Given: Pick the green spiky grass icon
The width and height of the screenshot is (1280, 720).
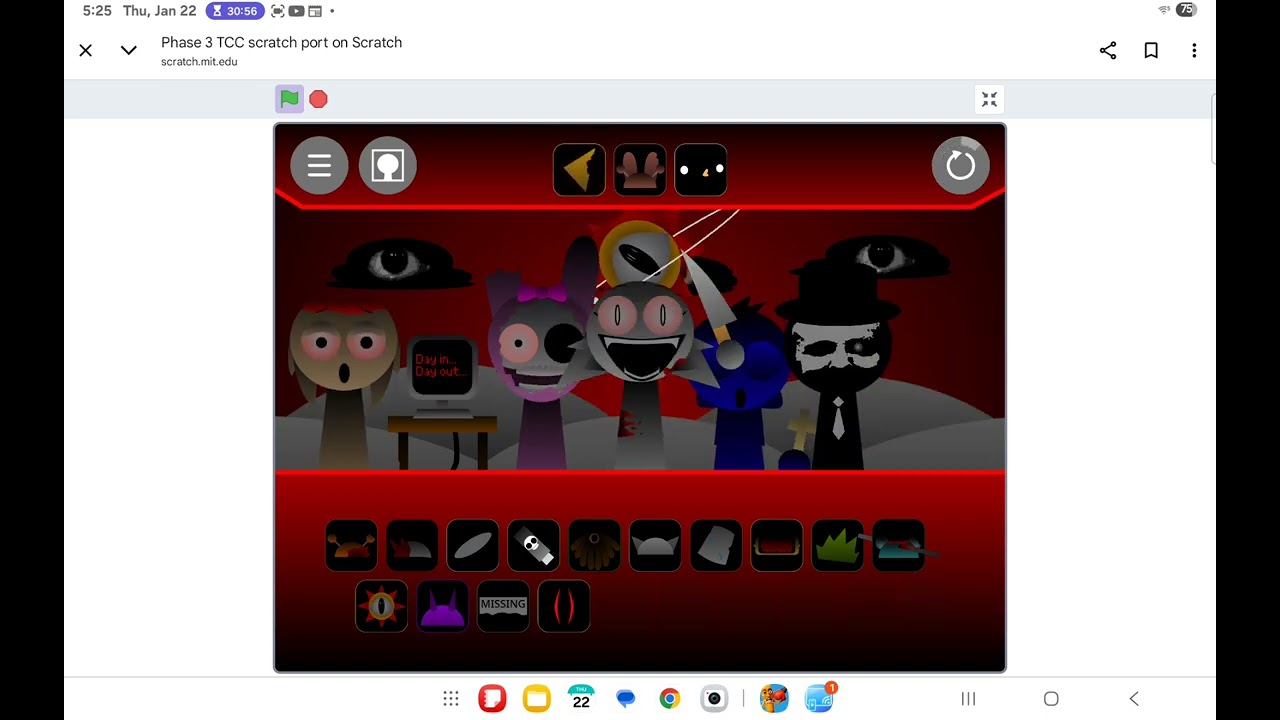Looking at the screenshot, I should (838, 546).
